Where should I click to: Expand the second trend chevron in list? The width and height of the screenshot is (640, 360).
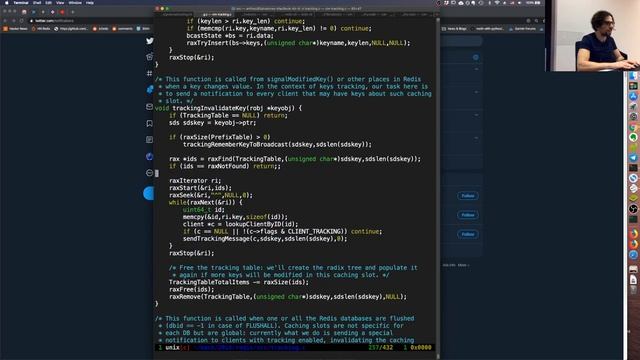tap(476, 92)
